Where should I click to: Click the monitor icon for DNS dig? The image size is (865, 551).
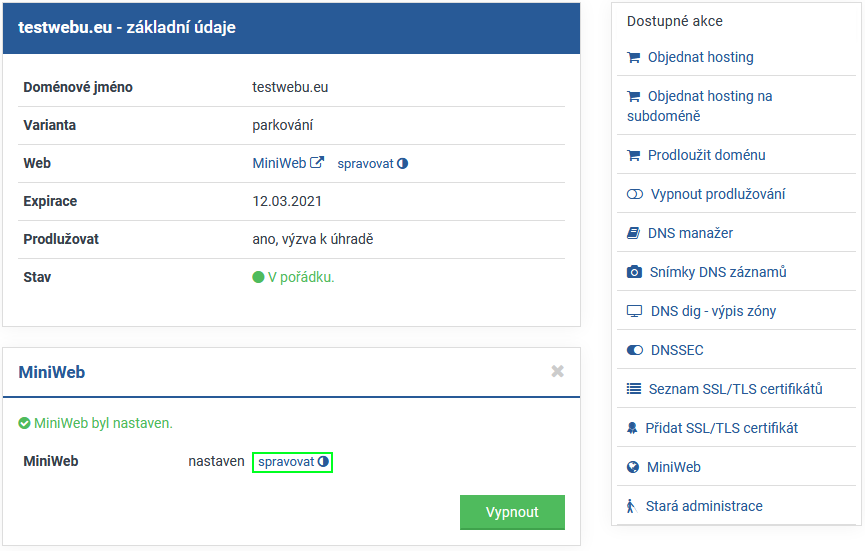[634, 311]
